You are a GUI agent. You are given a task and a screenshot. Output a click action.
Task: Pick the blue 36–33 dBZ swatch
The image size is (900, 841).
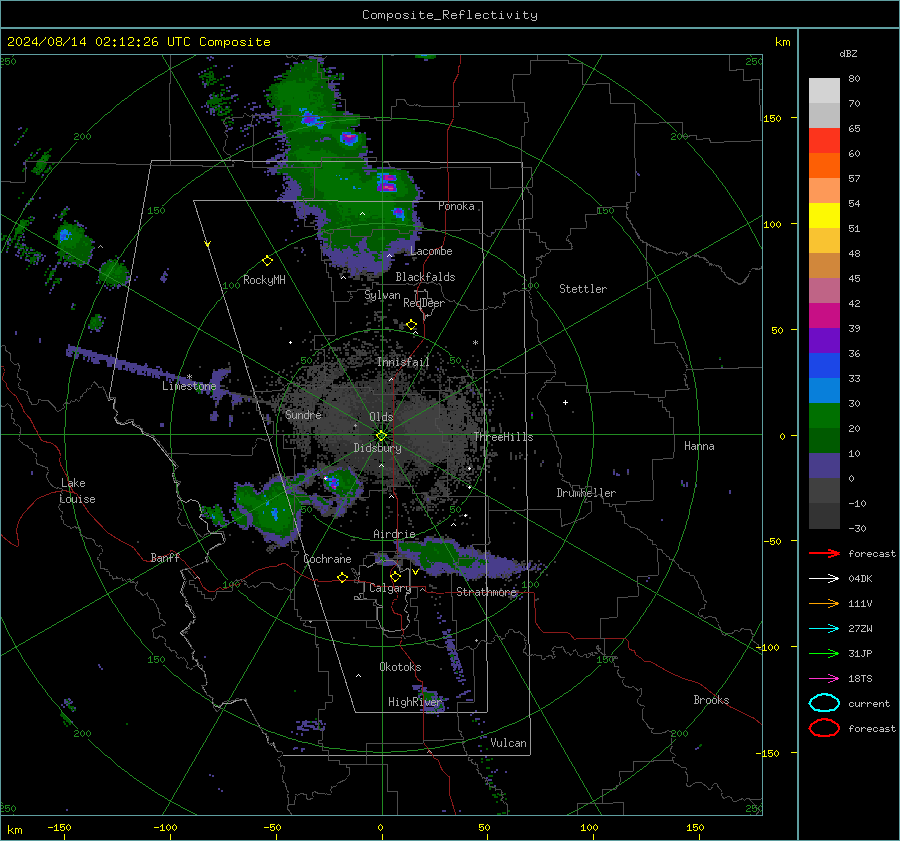(x=824, y=366)
